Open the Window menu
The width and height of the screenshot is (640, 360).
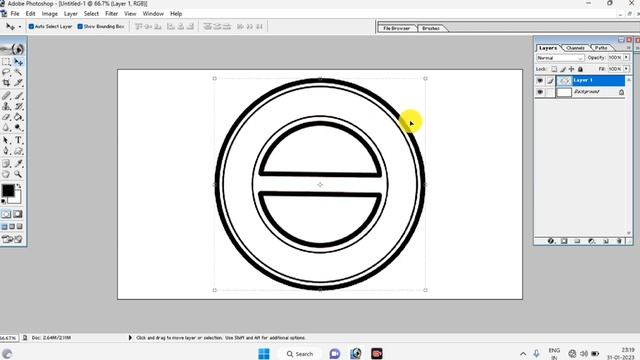[153, 13]
